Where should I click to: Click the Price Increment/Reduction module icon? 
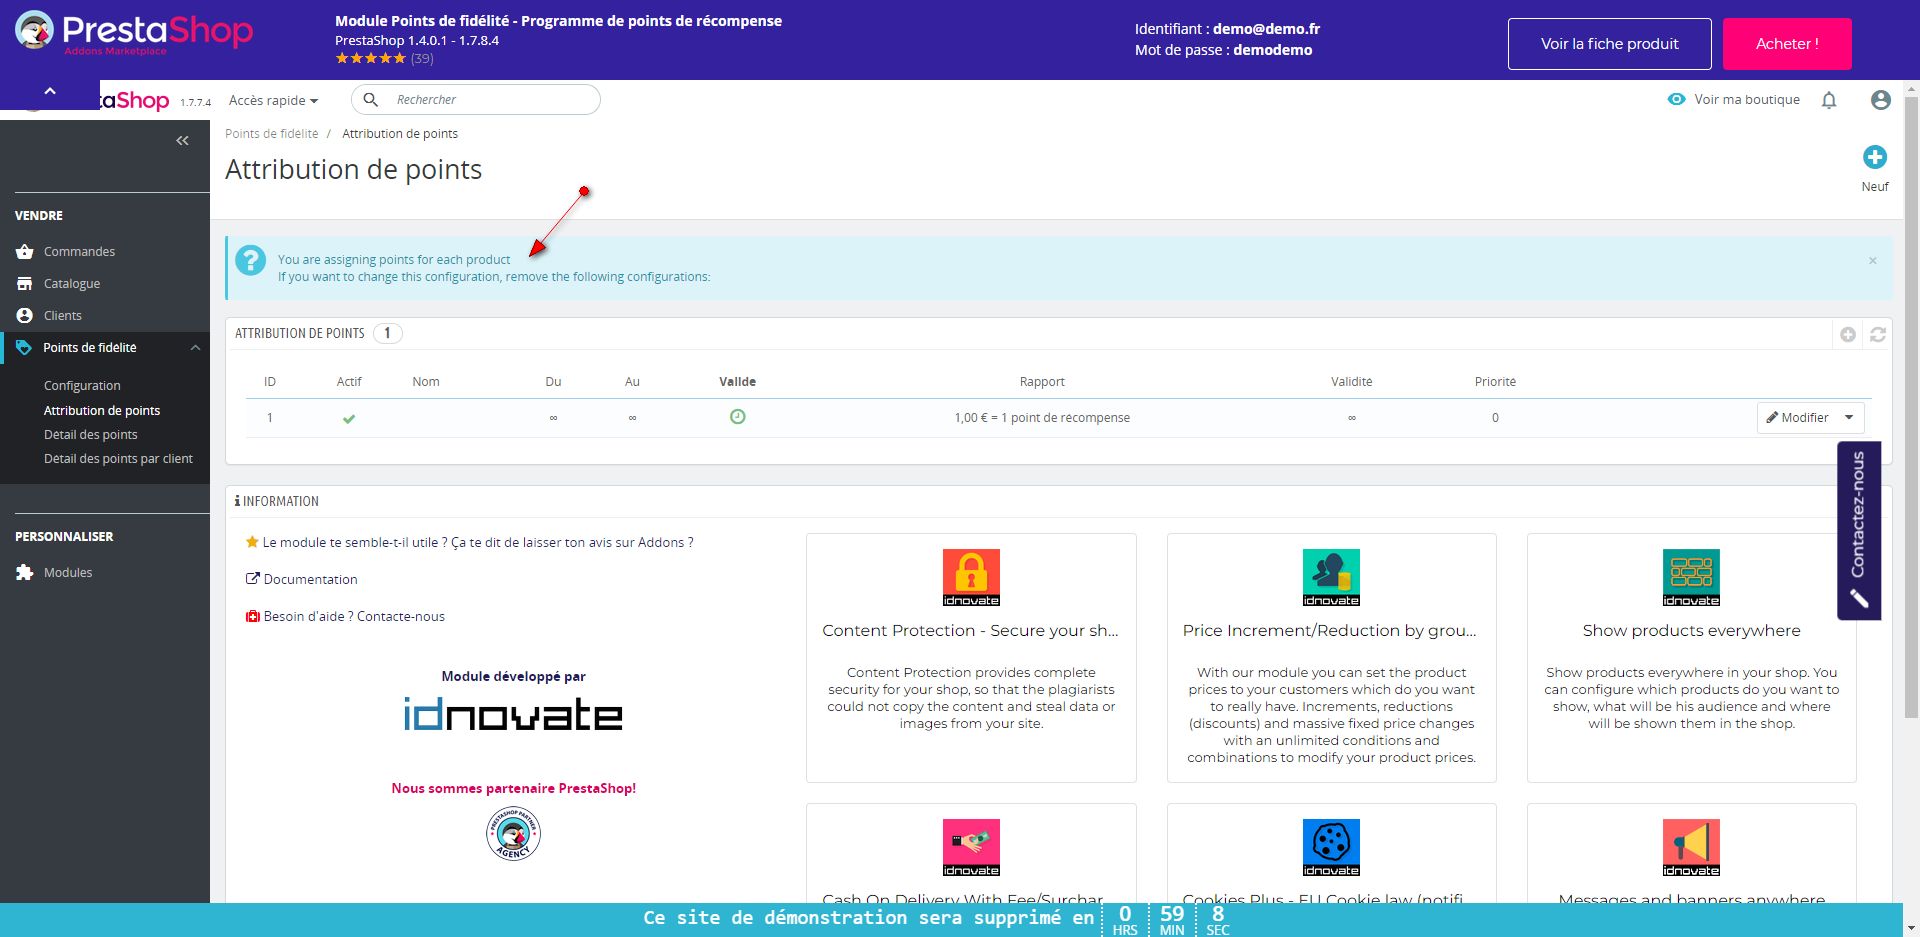click(1331, 577)
